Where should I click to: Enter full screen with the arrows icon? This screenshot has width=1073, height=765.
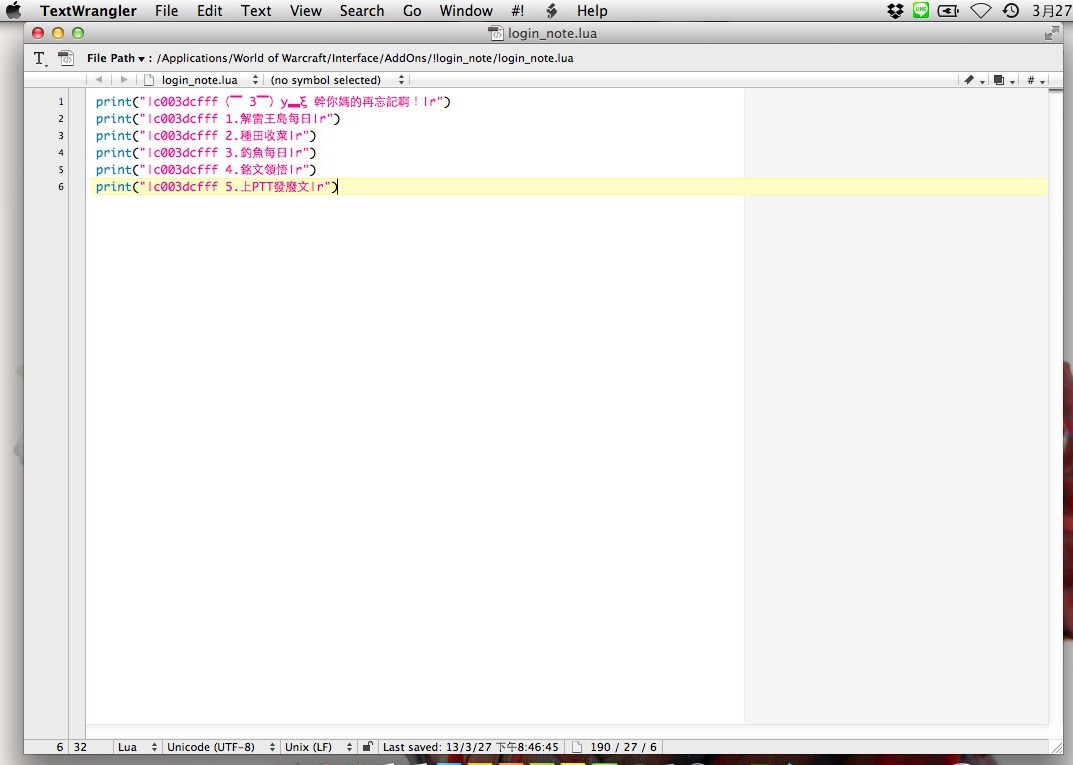(x=1052, y=33)
